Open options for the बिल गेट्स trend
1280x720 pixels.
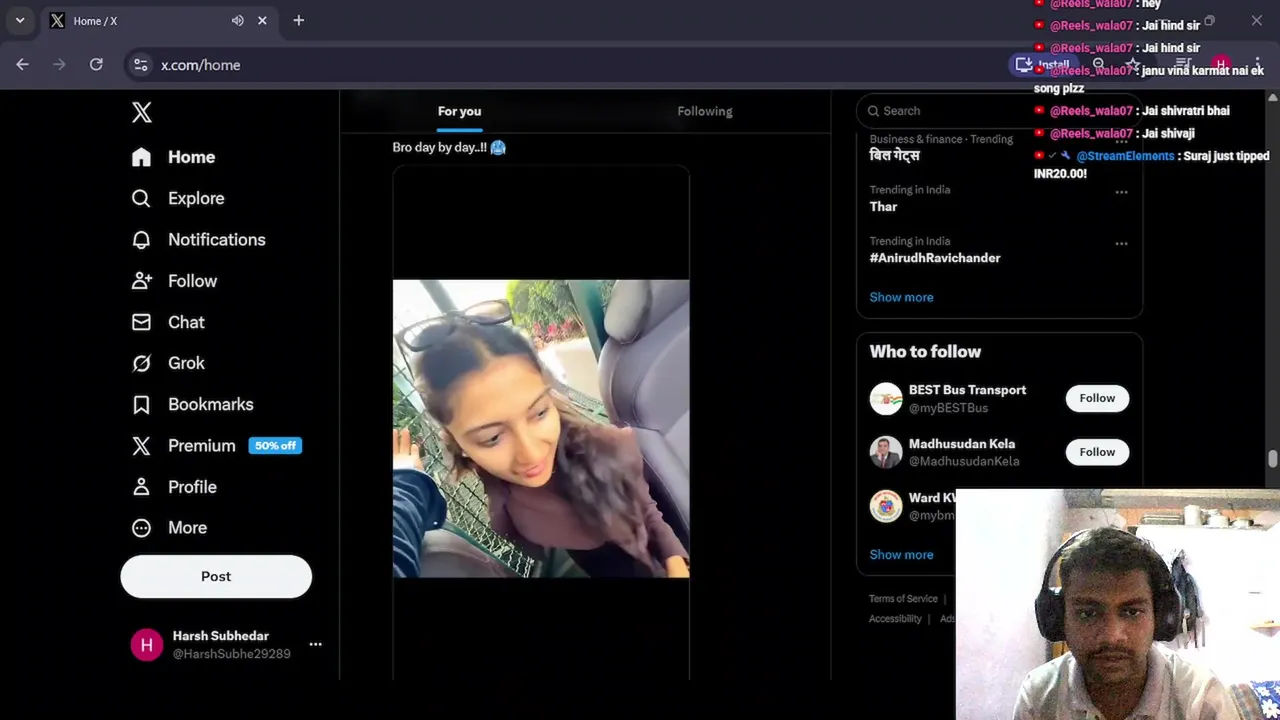click(1121, 141)
